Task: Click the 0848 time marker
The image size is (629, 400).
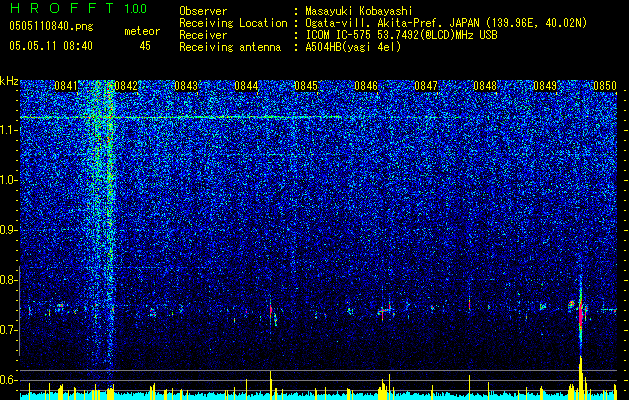Action: coord(485,86)
